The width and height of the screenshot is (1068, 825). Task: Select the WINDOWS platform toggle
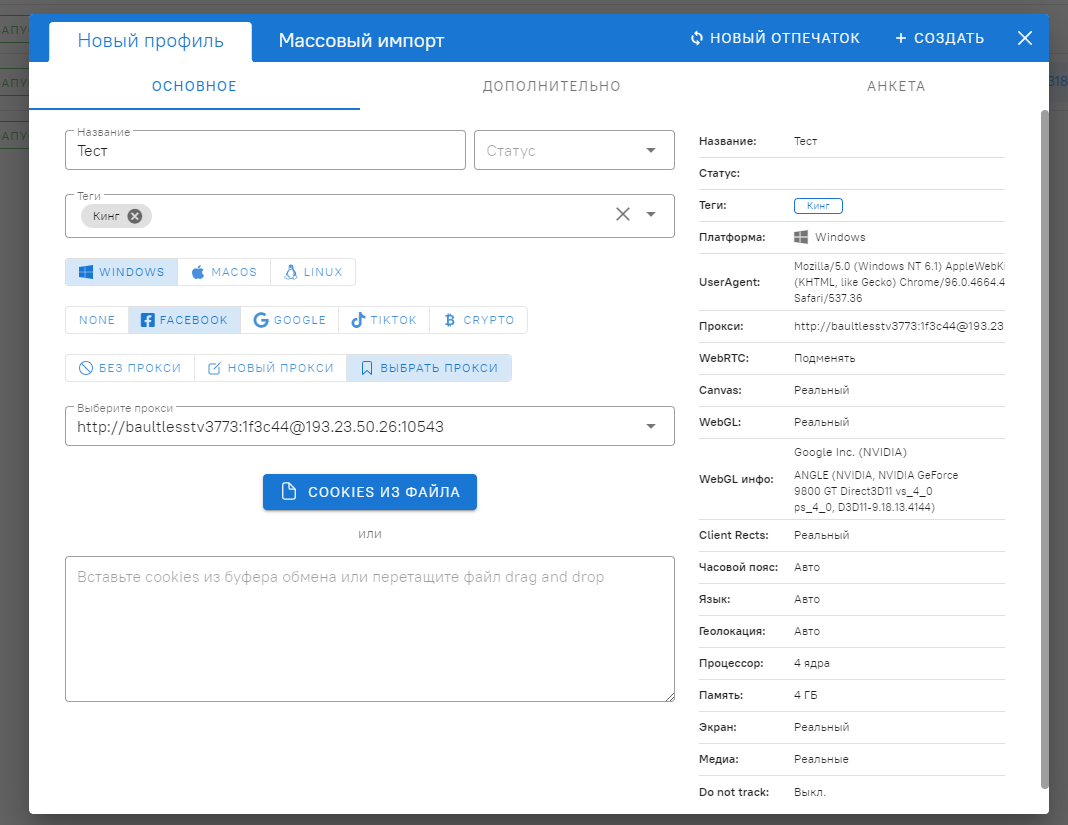121,272
